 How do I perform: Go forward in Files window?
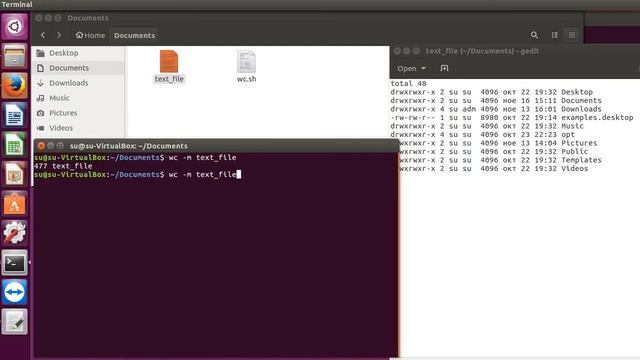click(x=59, y=35)
